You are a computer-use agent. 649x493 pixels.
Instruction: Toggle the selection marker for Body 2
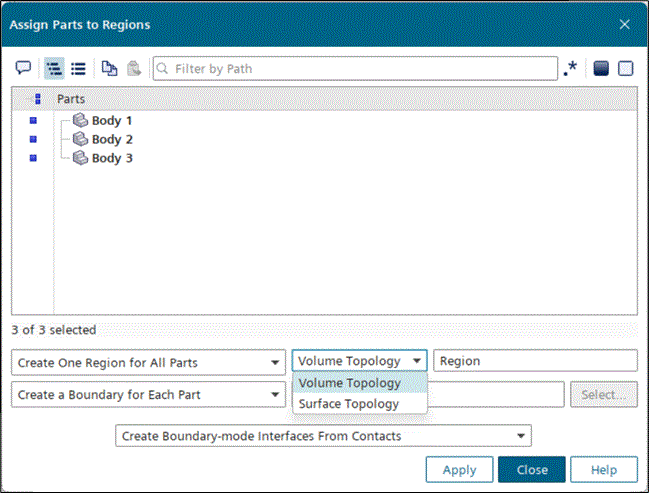point(32,140)
